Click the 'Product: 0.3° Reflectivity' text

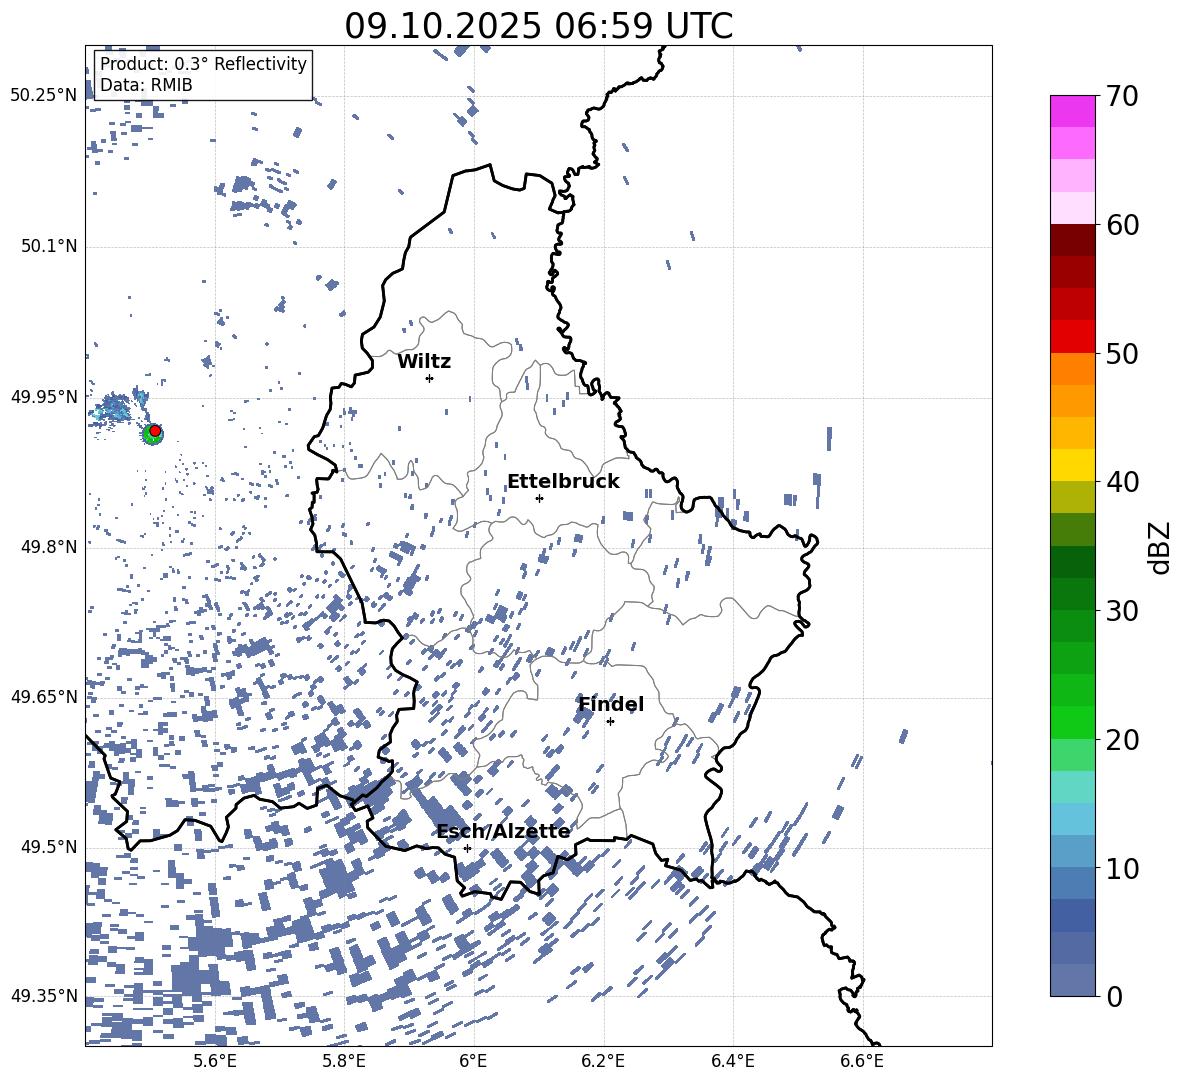(x=203, y=64)
